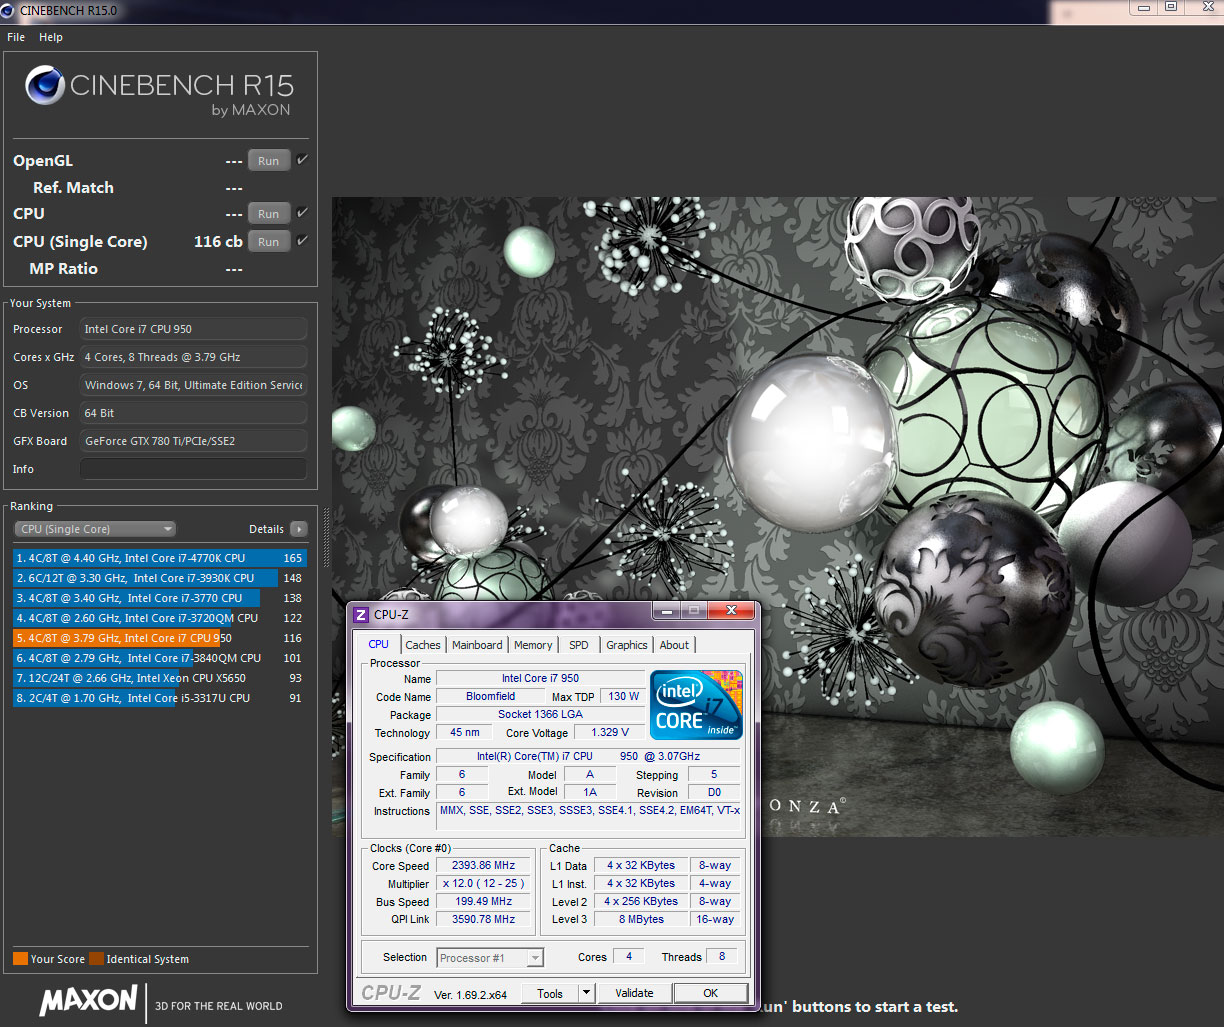This screenshot has height=1027, width=1224.
Task: Click the QPI Link 3590.78 MHz value
Action: 483,920
